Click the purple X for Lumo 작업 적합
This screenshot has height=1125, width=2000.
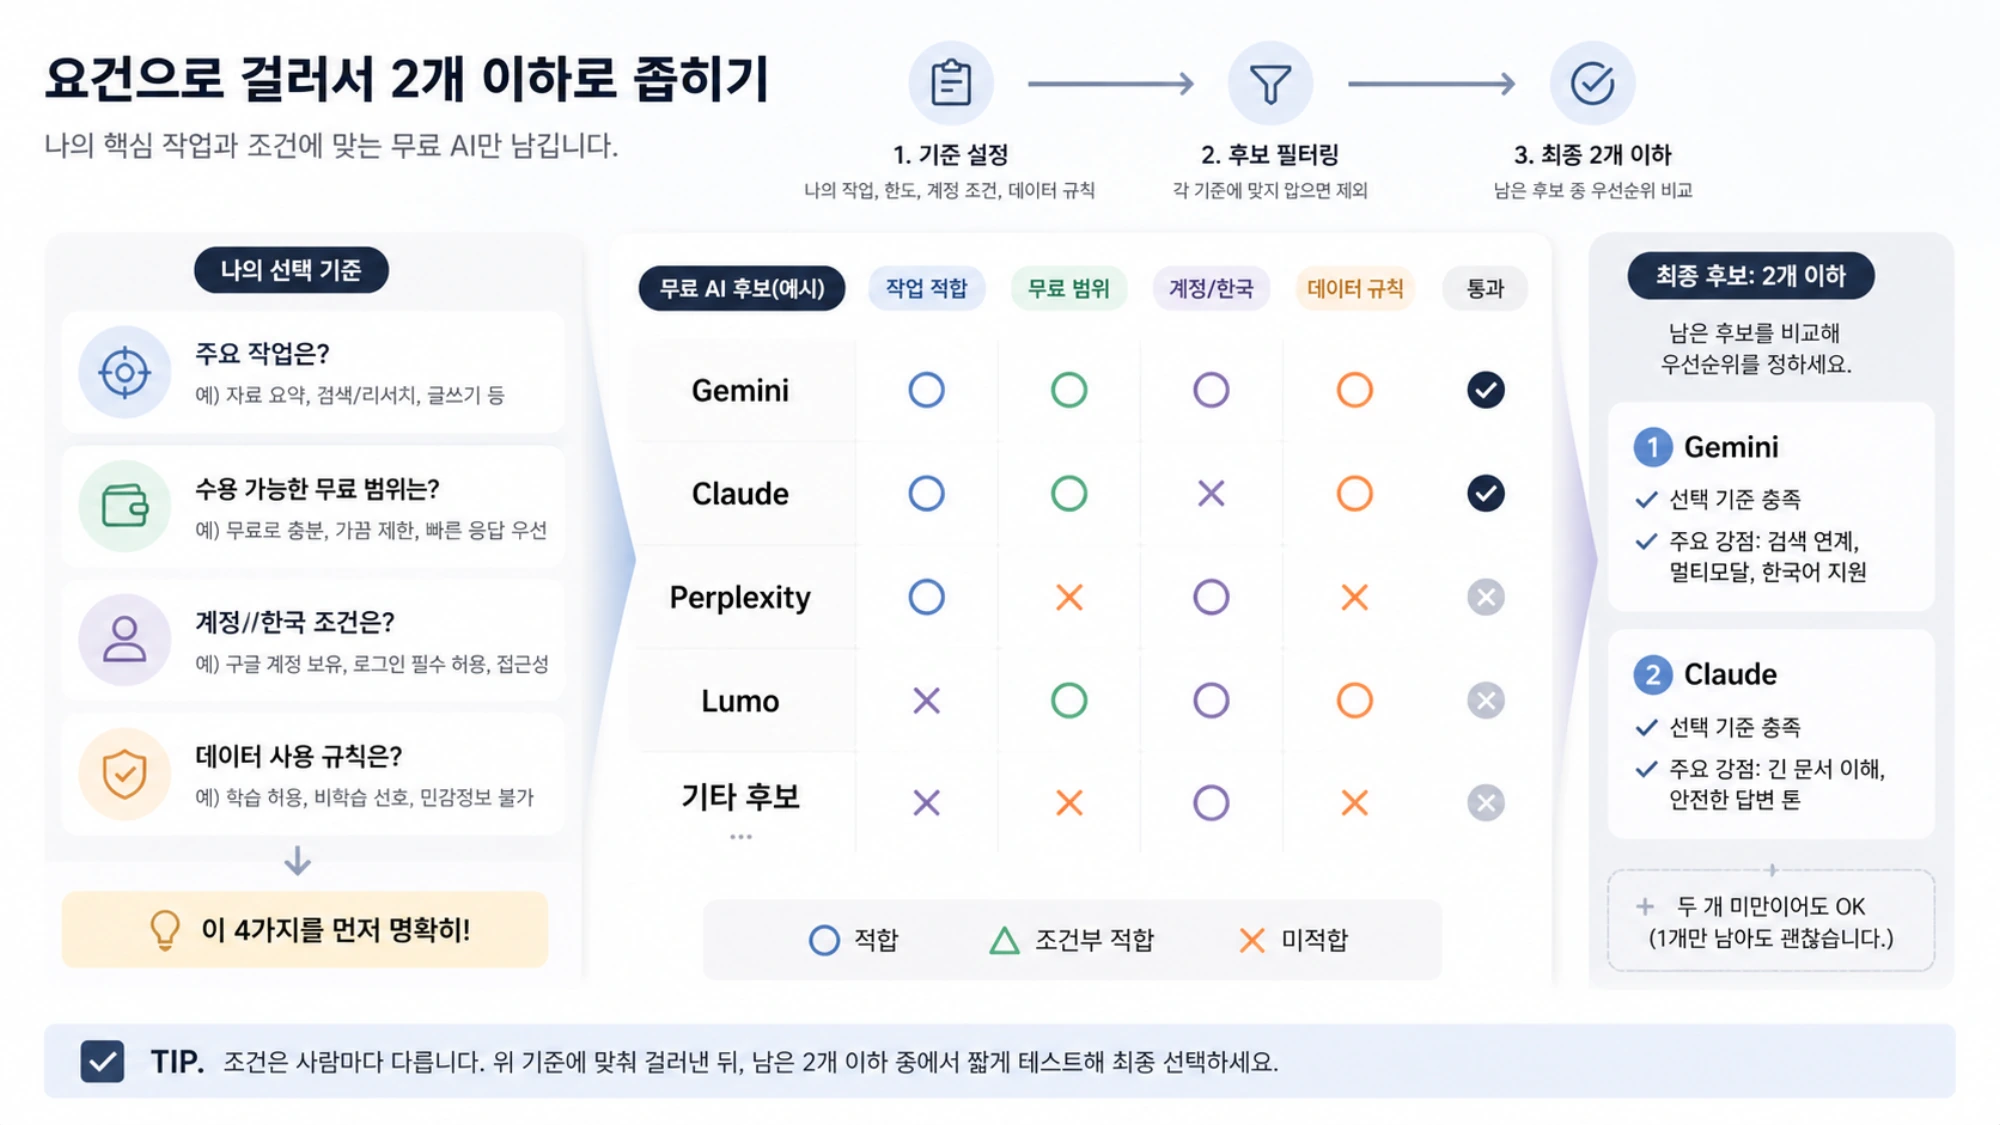926,701
